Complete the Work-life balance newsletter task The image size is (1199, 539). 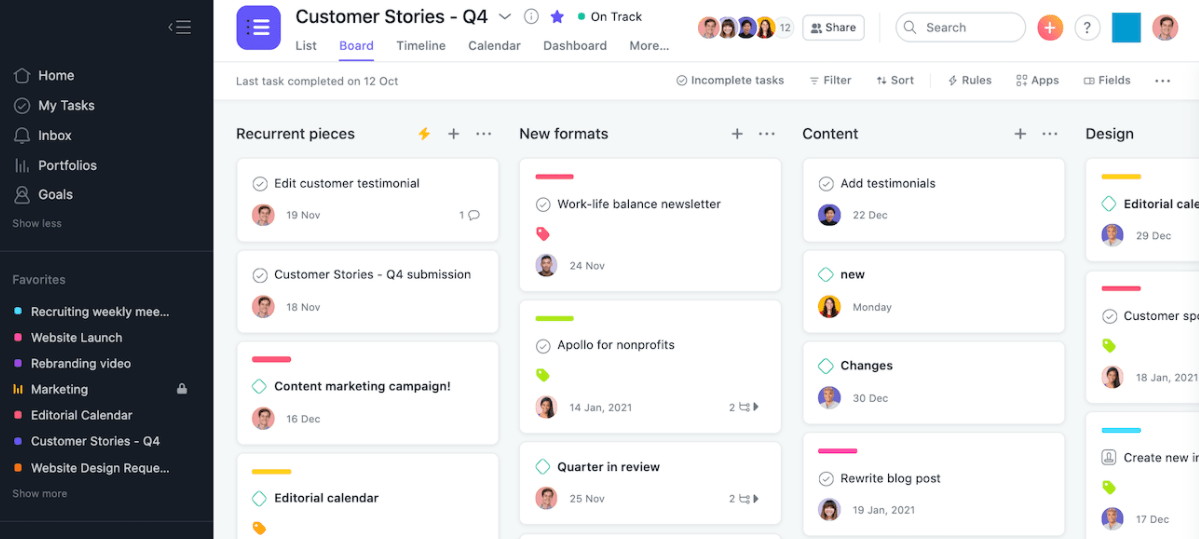[543, 204]
